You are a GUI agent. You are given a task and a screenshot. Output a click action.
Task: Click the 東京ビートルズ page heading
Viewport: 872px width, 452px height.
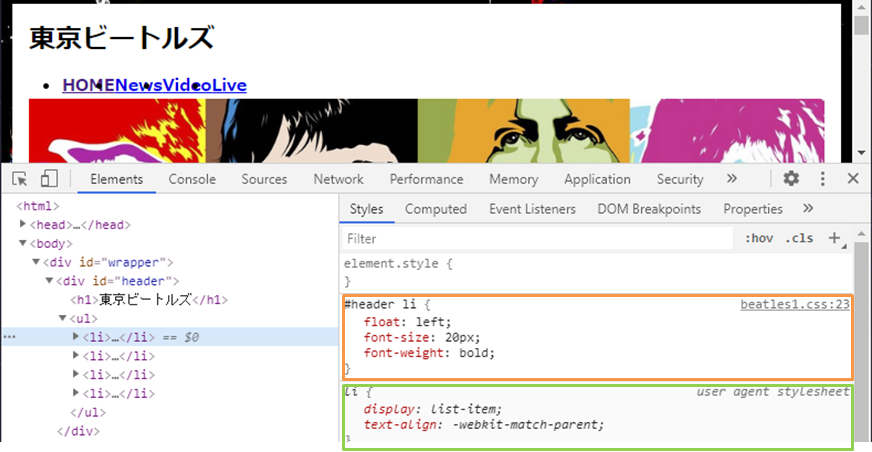(122, 38)
